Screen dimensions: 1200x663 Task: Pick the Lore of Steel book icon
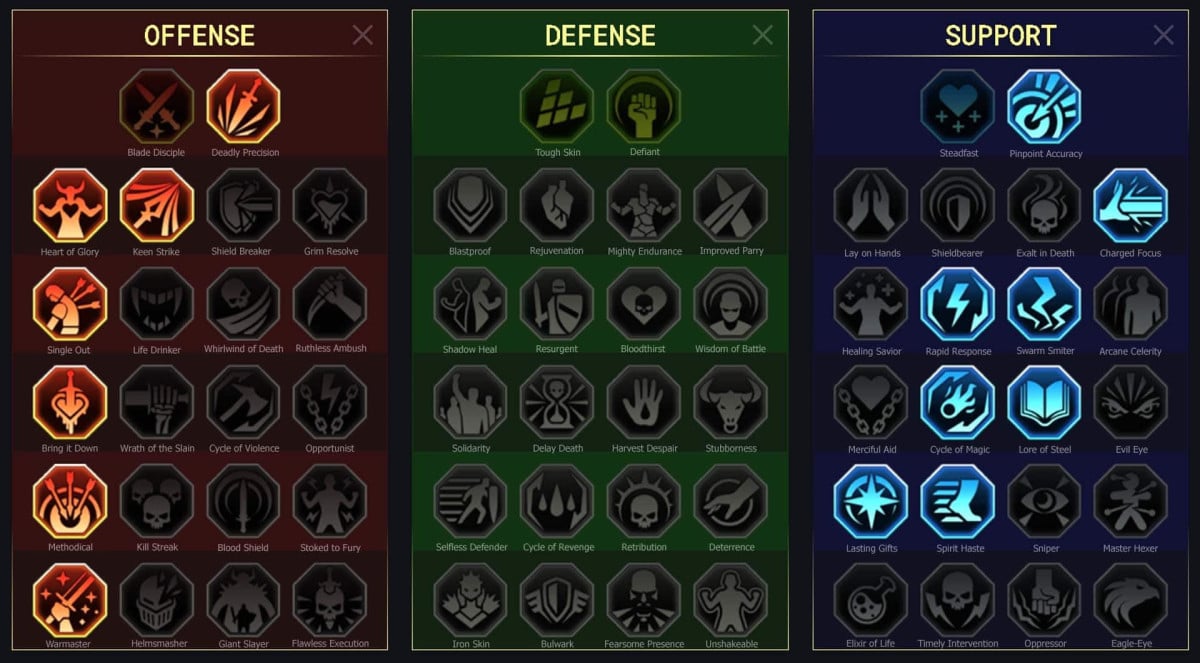pos(1044,403)
